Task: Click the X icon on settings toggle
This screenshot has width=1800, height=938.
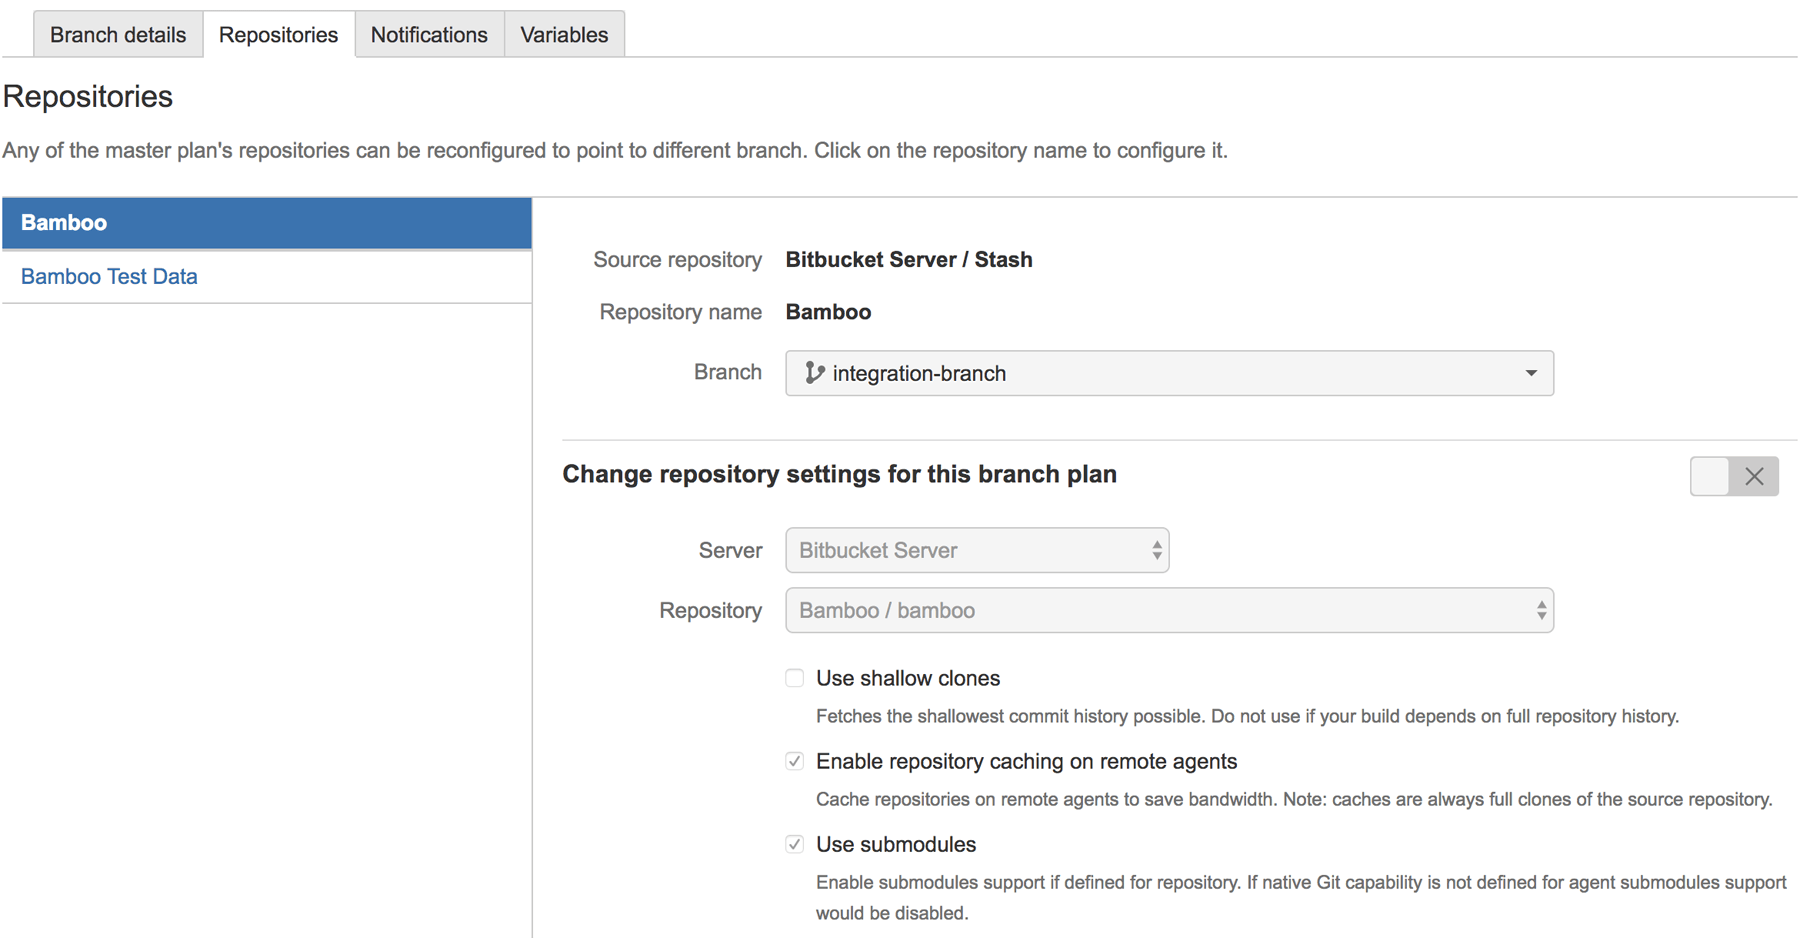Action: coord(1754,476)
